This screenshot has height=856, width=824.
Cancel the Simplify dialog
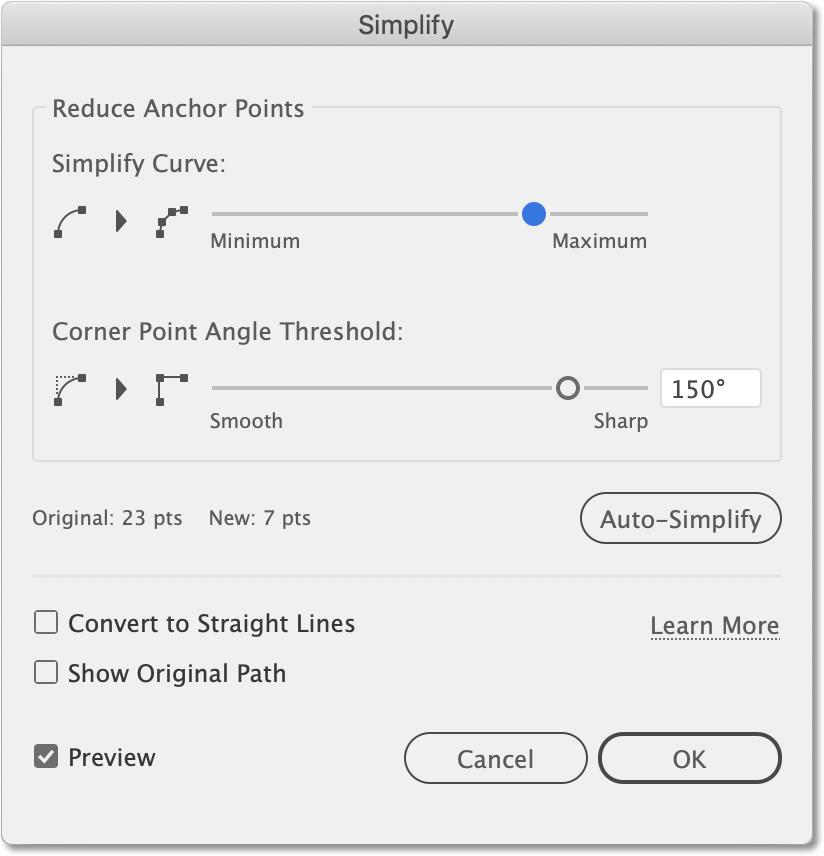[x=495, y=758]
